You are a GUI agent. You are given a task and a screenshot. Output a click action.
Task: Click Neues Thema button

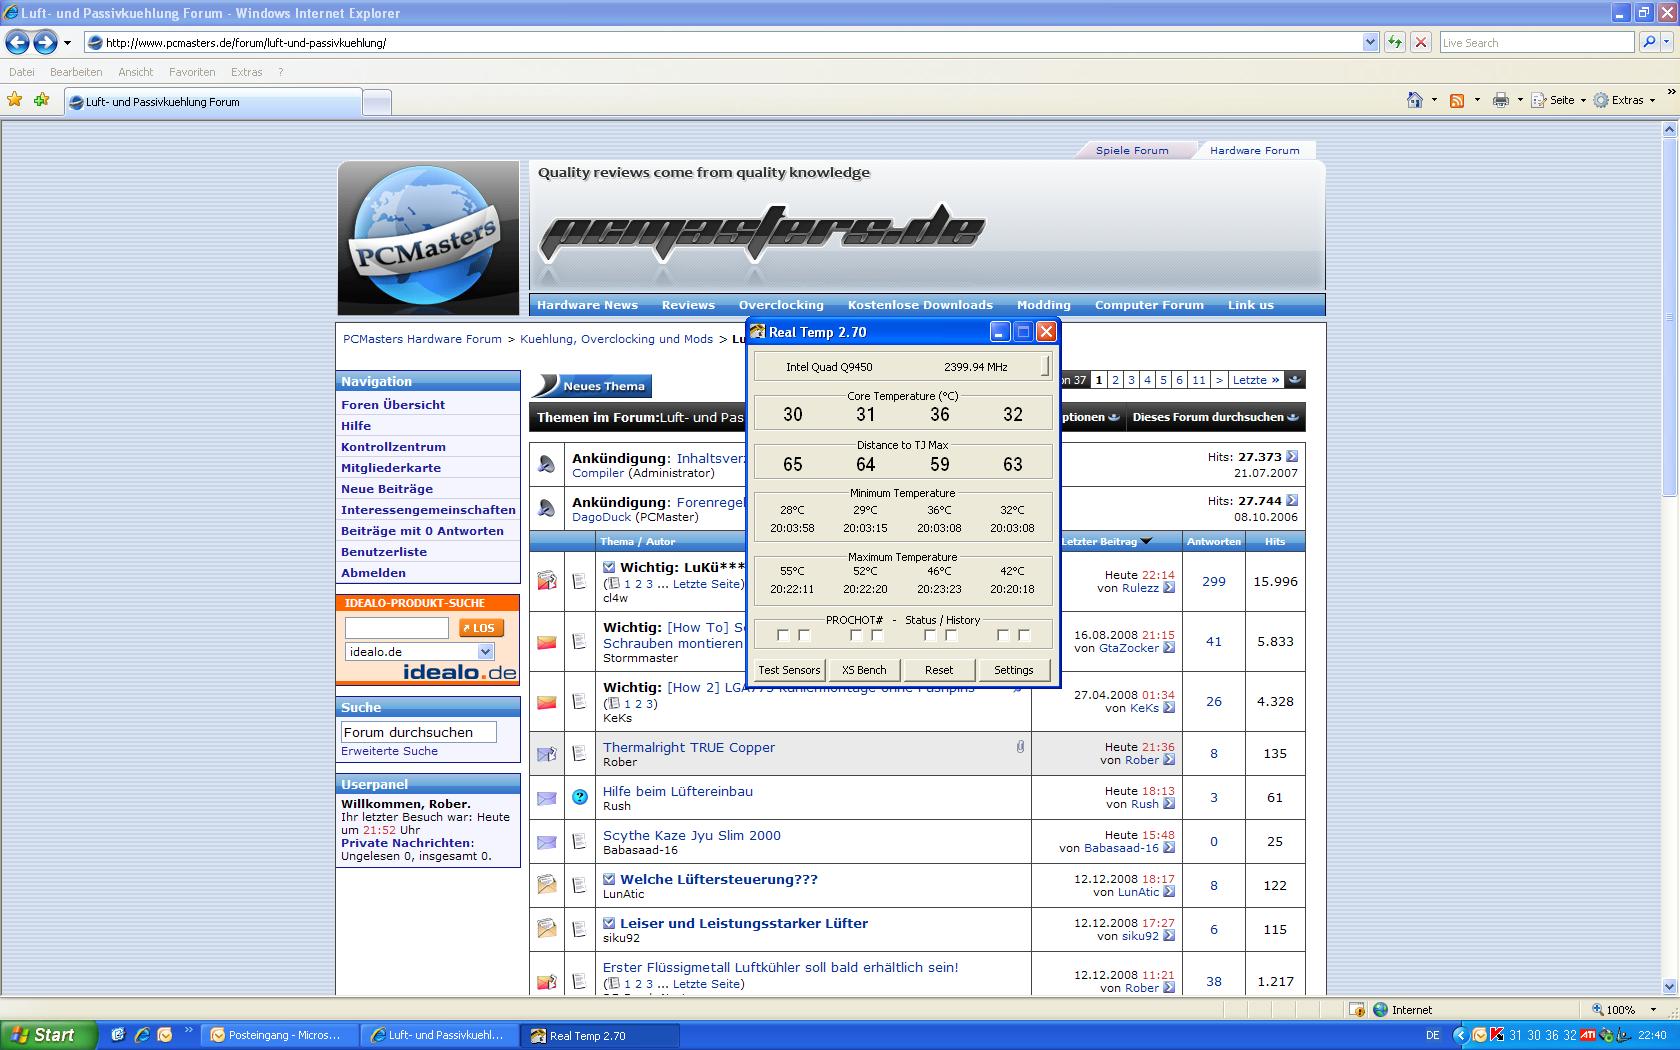592,386
